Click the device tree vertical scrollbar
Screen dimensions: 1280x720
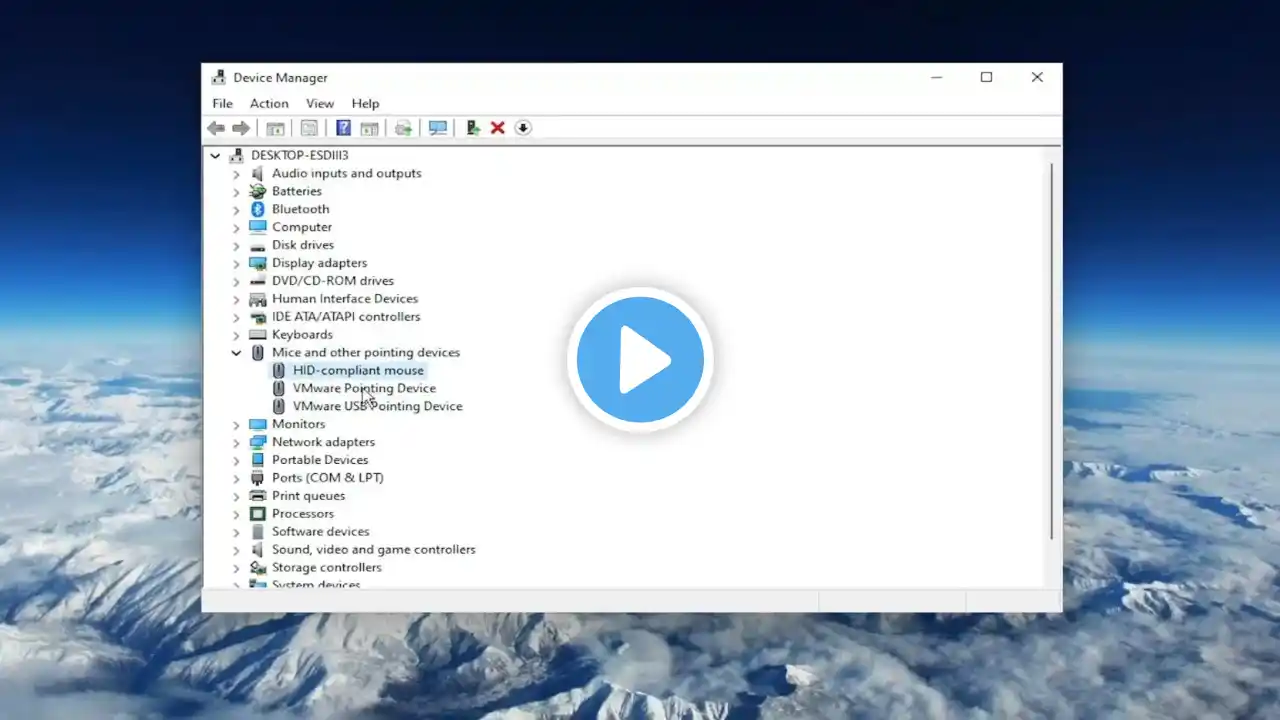pyautogui.click(x=1051, y=350)
